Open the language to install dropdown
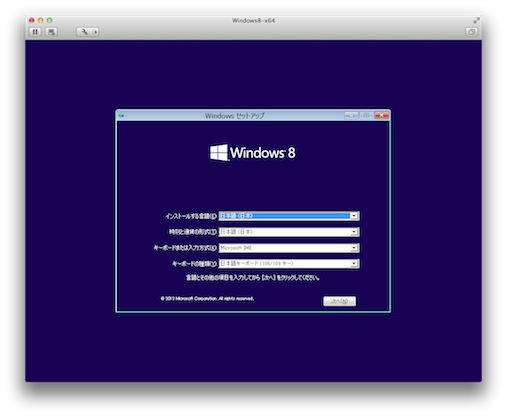The width and height of the screenshot is (507, 417). point(289,216)
